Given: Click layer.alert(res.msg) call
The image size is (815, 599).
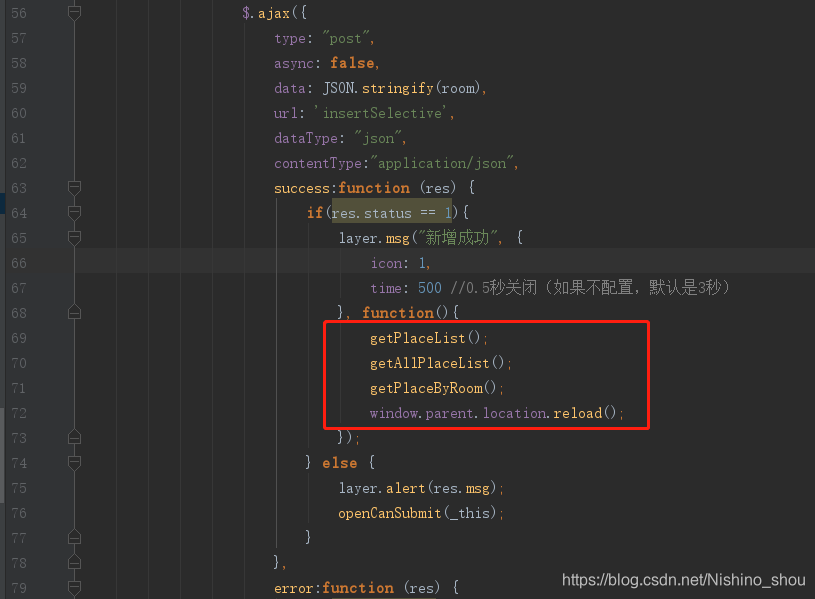Looking at the screenshot, I should (417, 488).
